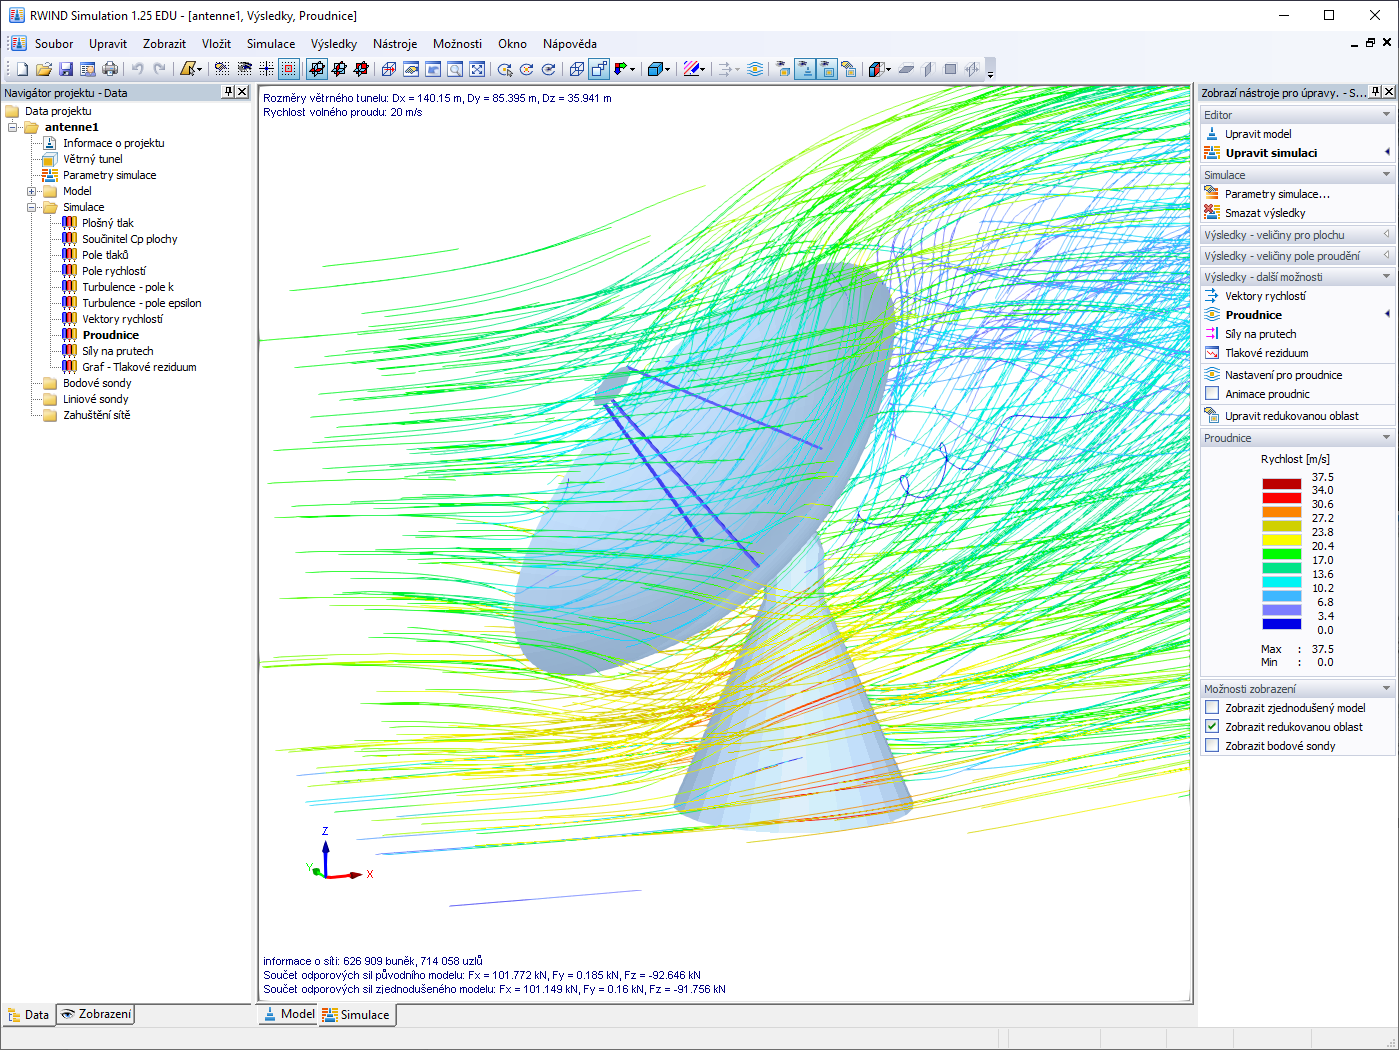This screenshot has height=1050, width=1399.
Task: Collapse the Proudnice legend section
Action: (x=1386, y=438)
